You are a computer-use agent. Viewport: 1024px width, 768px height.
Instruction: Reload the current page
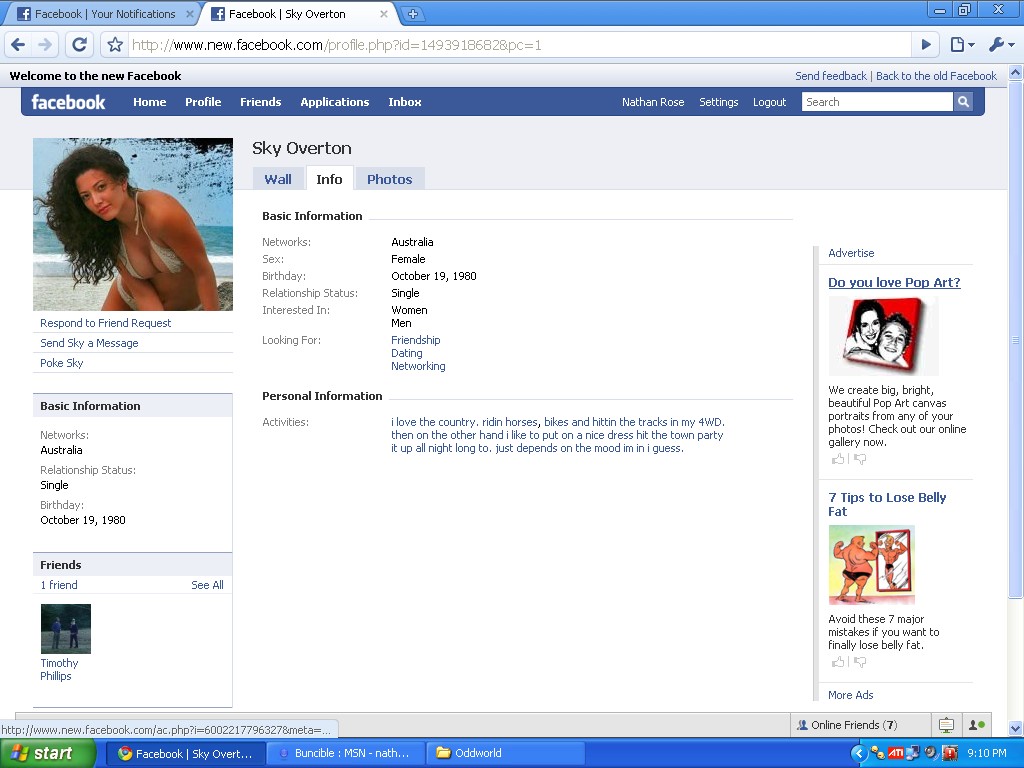80,44
